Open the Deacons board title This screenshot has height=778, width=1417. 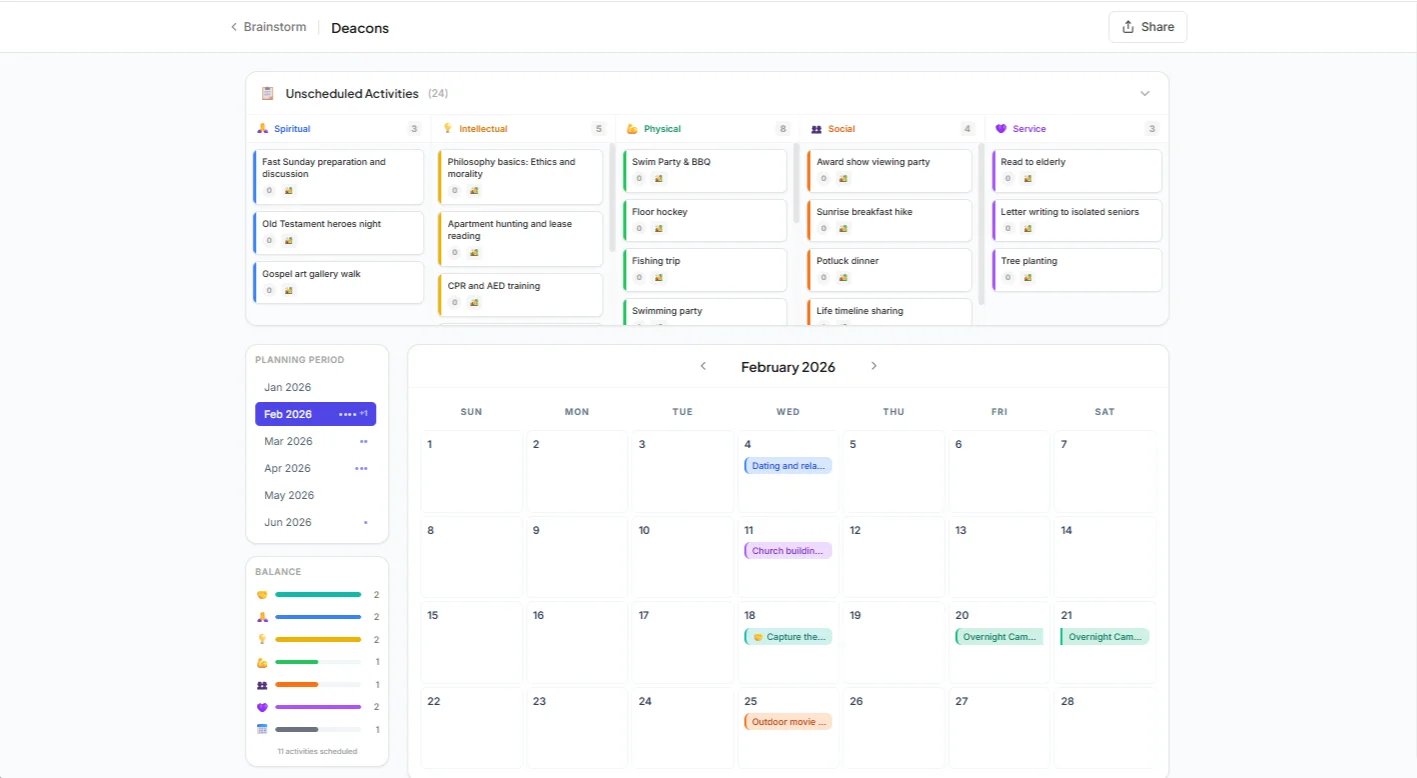click(x=359, y=27)
